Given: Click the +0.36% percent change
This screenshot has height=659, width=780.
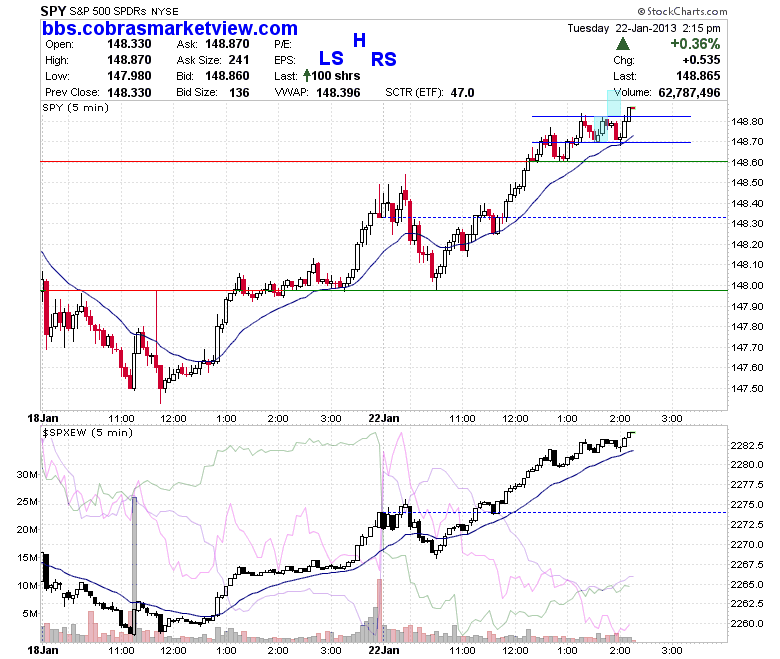Looking at the screenshot, I should click(695, 44).
